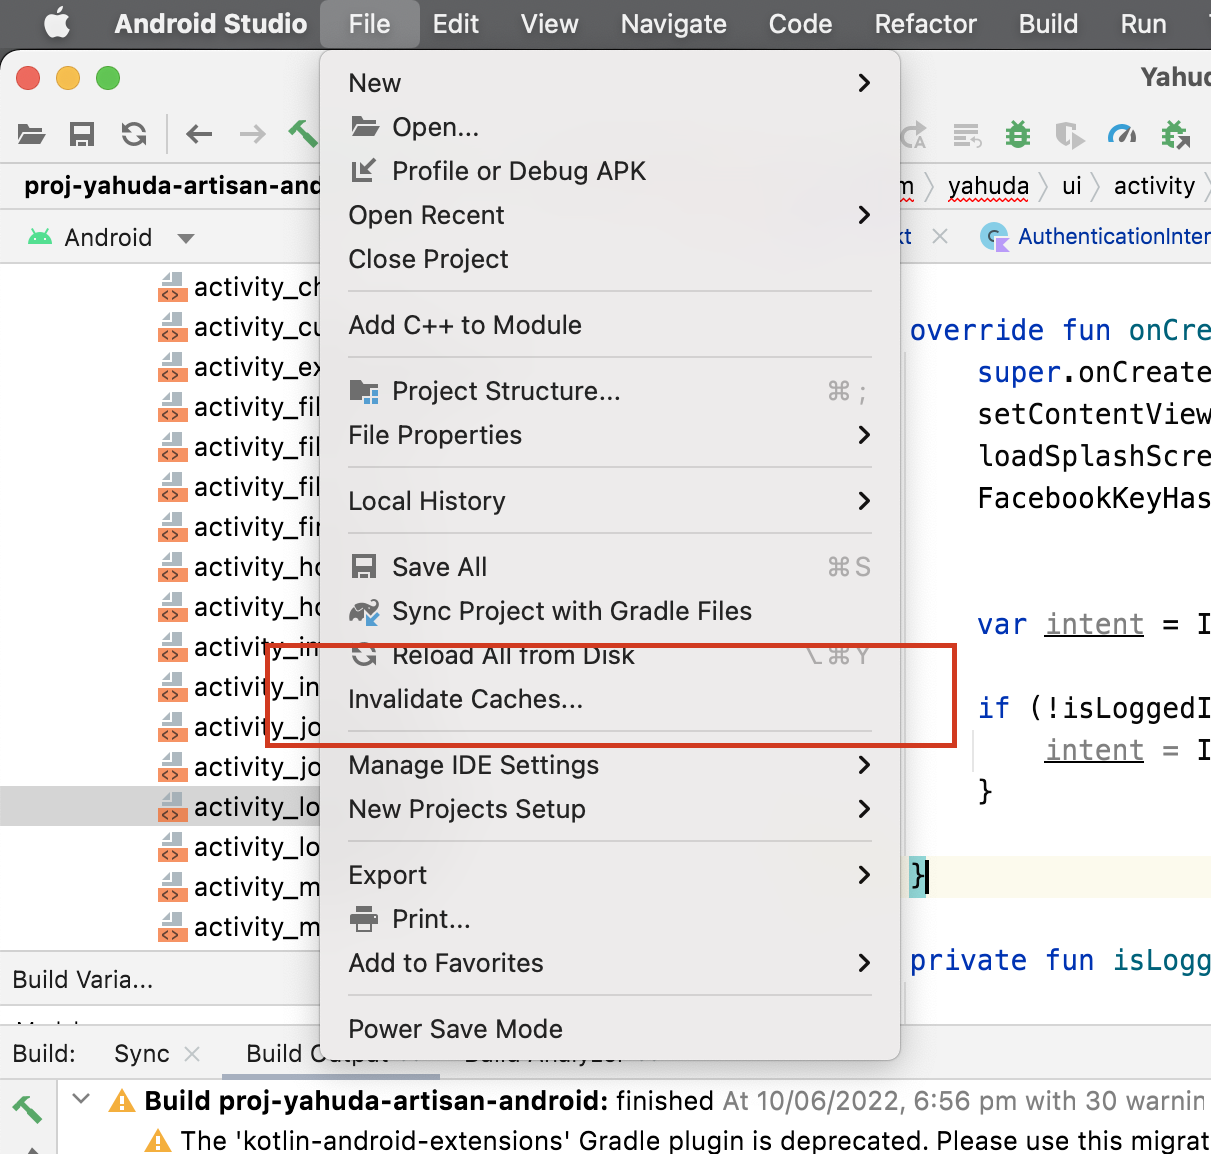
Task: Click the yahuda breadcrumb segment
Action: pyautogui.click(x=988, y=186)
